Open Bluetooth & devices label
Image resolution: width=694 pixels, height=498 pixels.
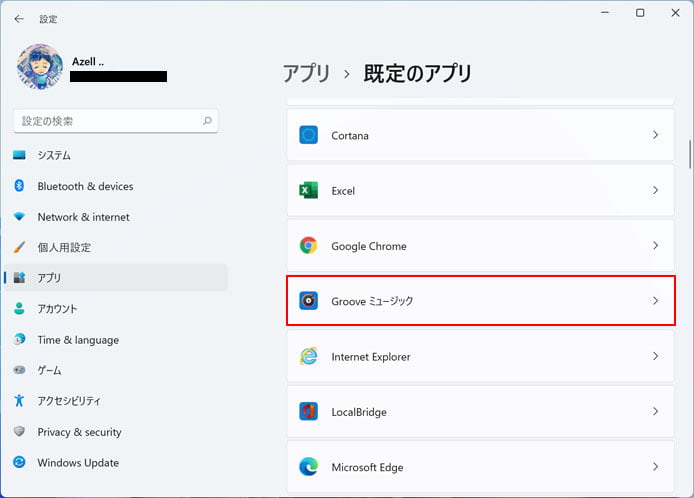pos(85,186)
